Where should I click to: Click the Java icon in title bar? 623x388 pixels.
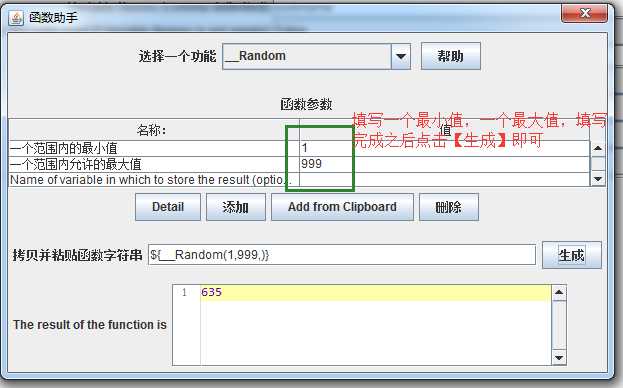point(16,18)
